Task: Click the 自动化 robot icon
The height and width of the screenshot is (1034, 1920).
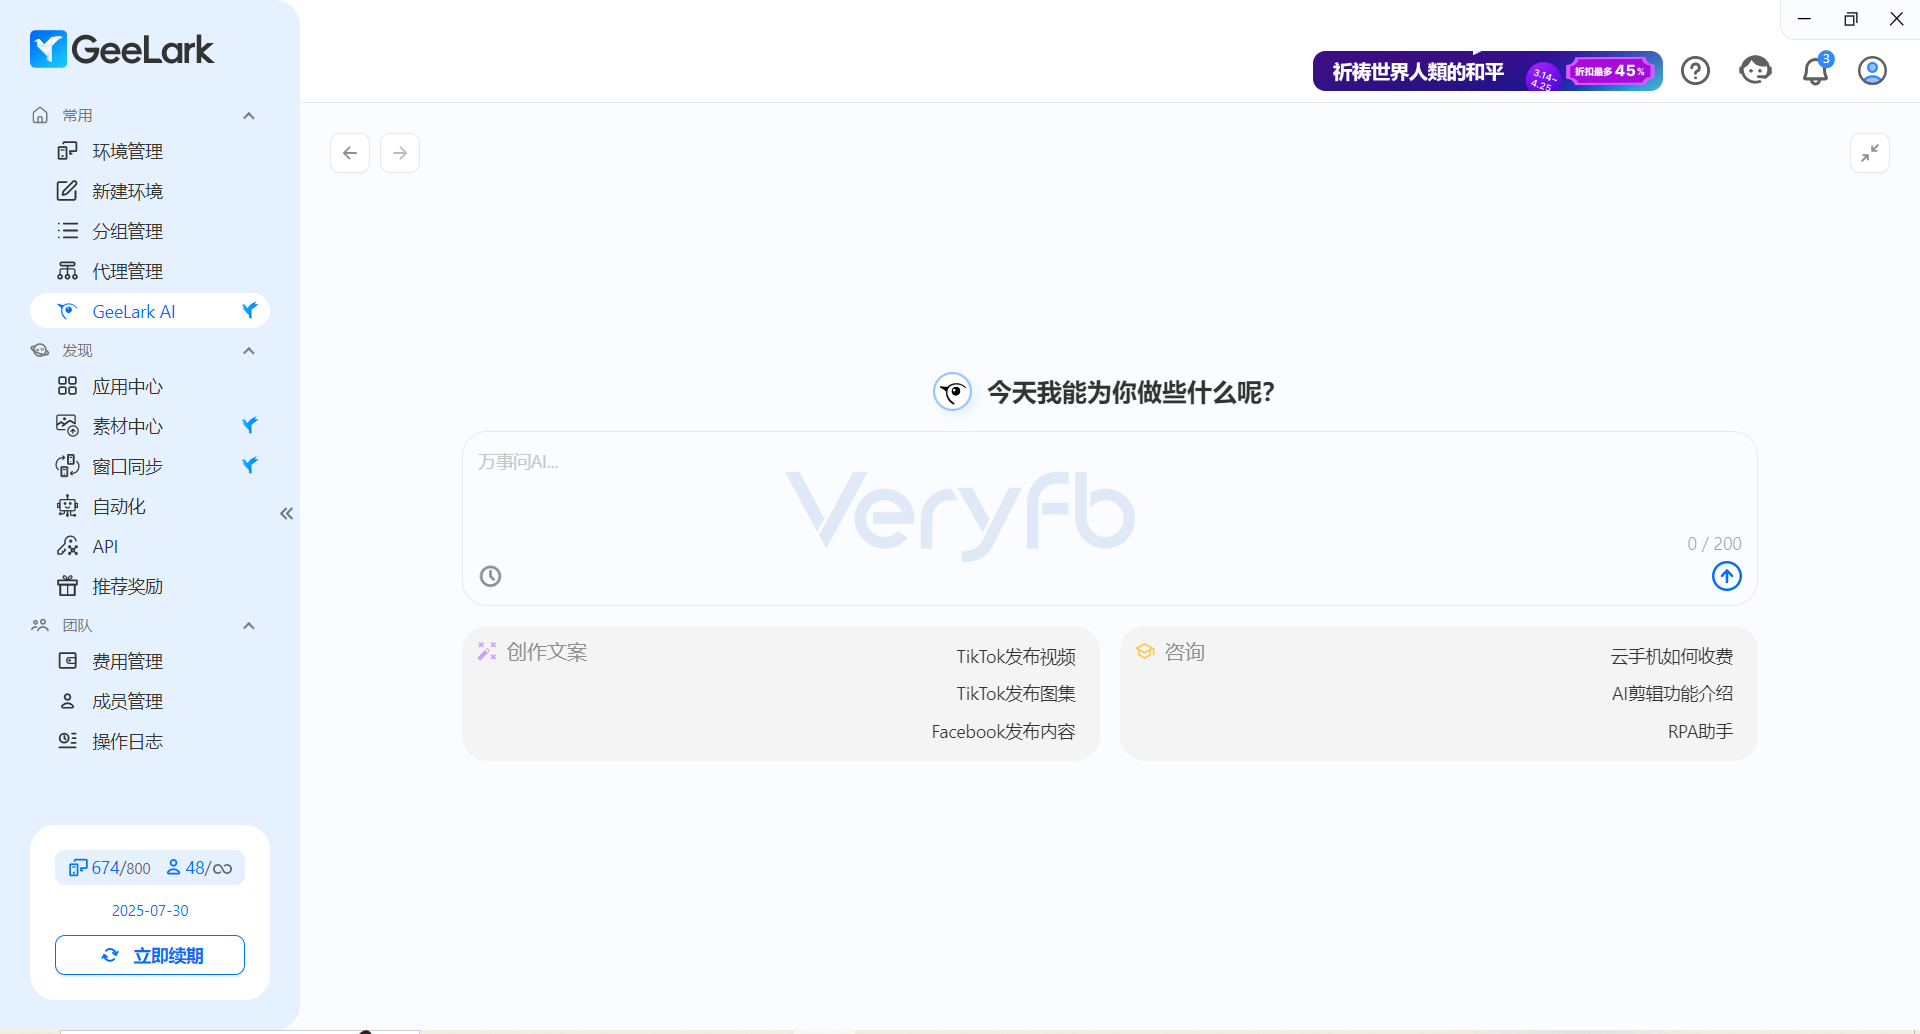Action: pyautogui.click(x=67, y=506)
